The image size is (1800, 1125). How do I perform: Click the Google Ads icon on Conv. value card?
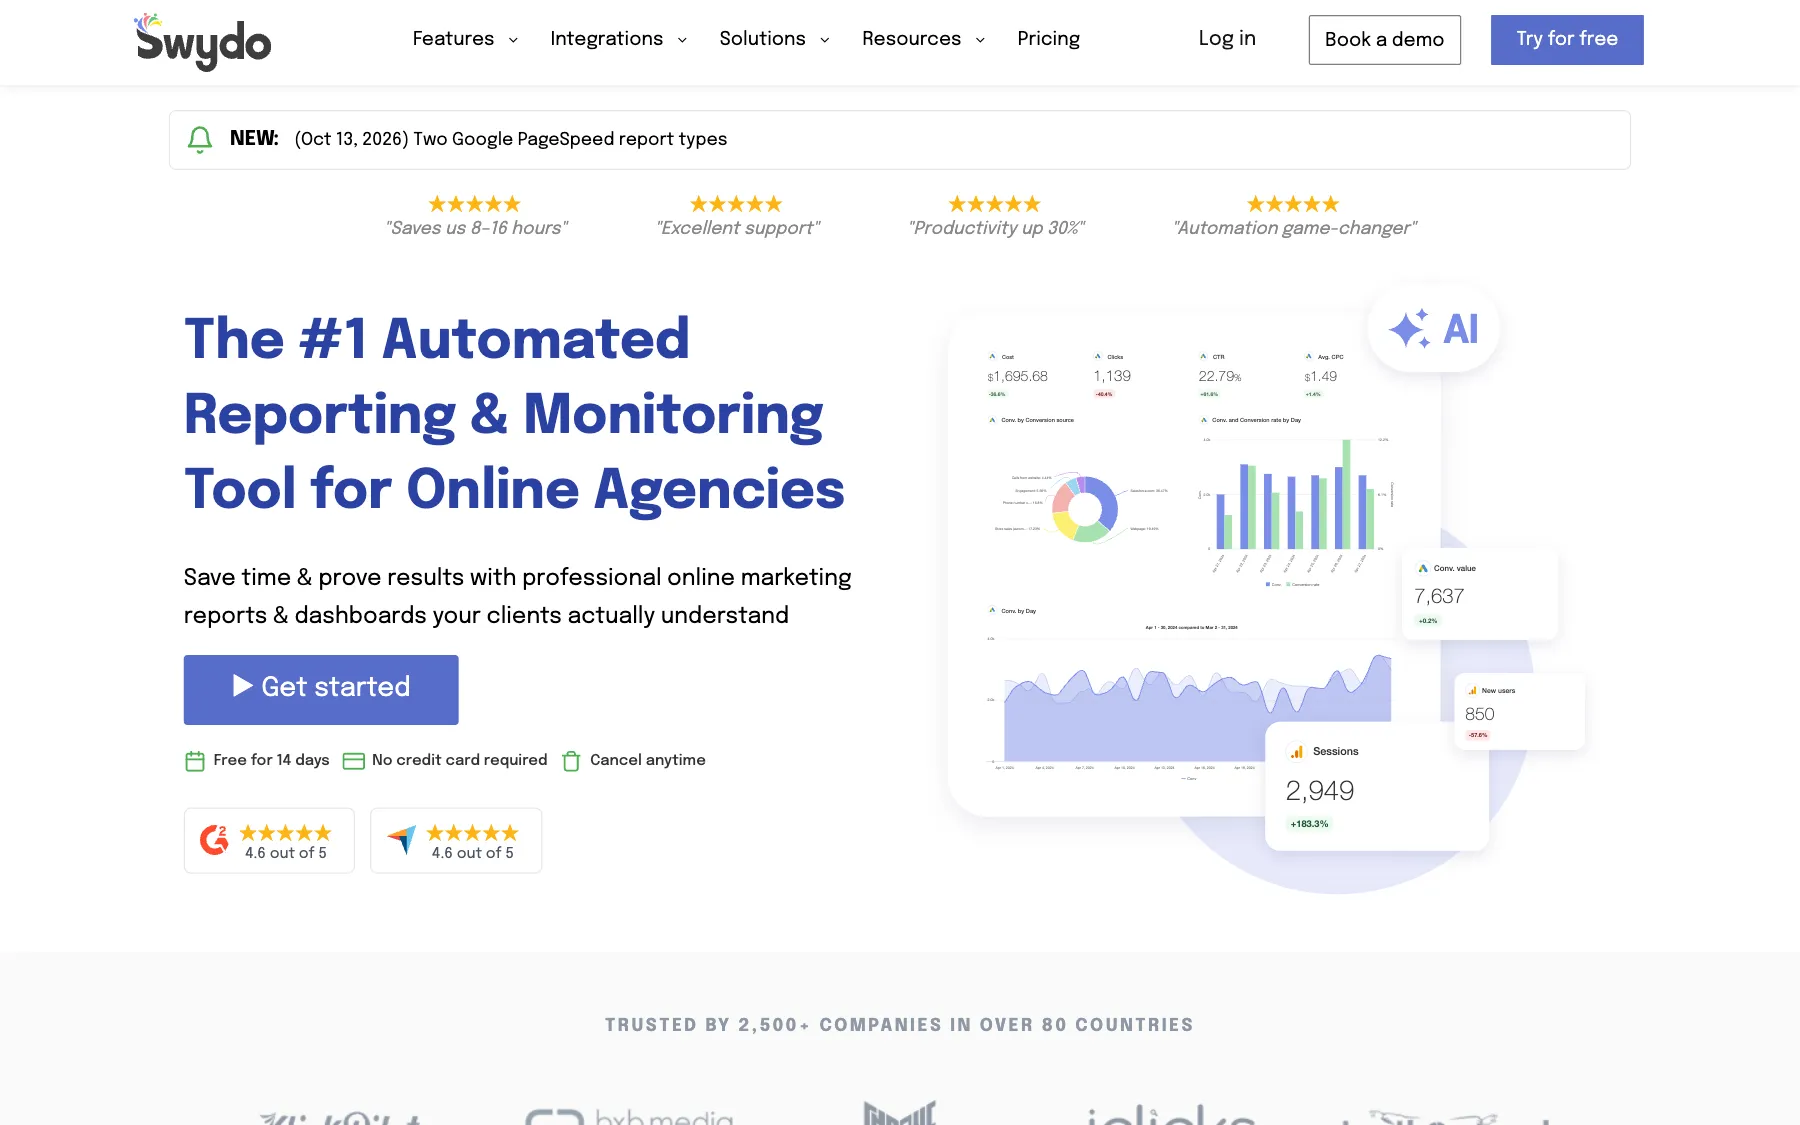coord(1423,568)
